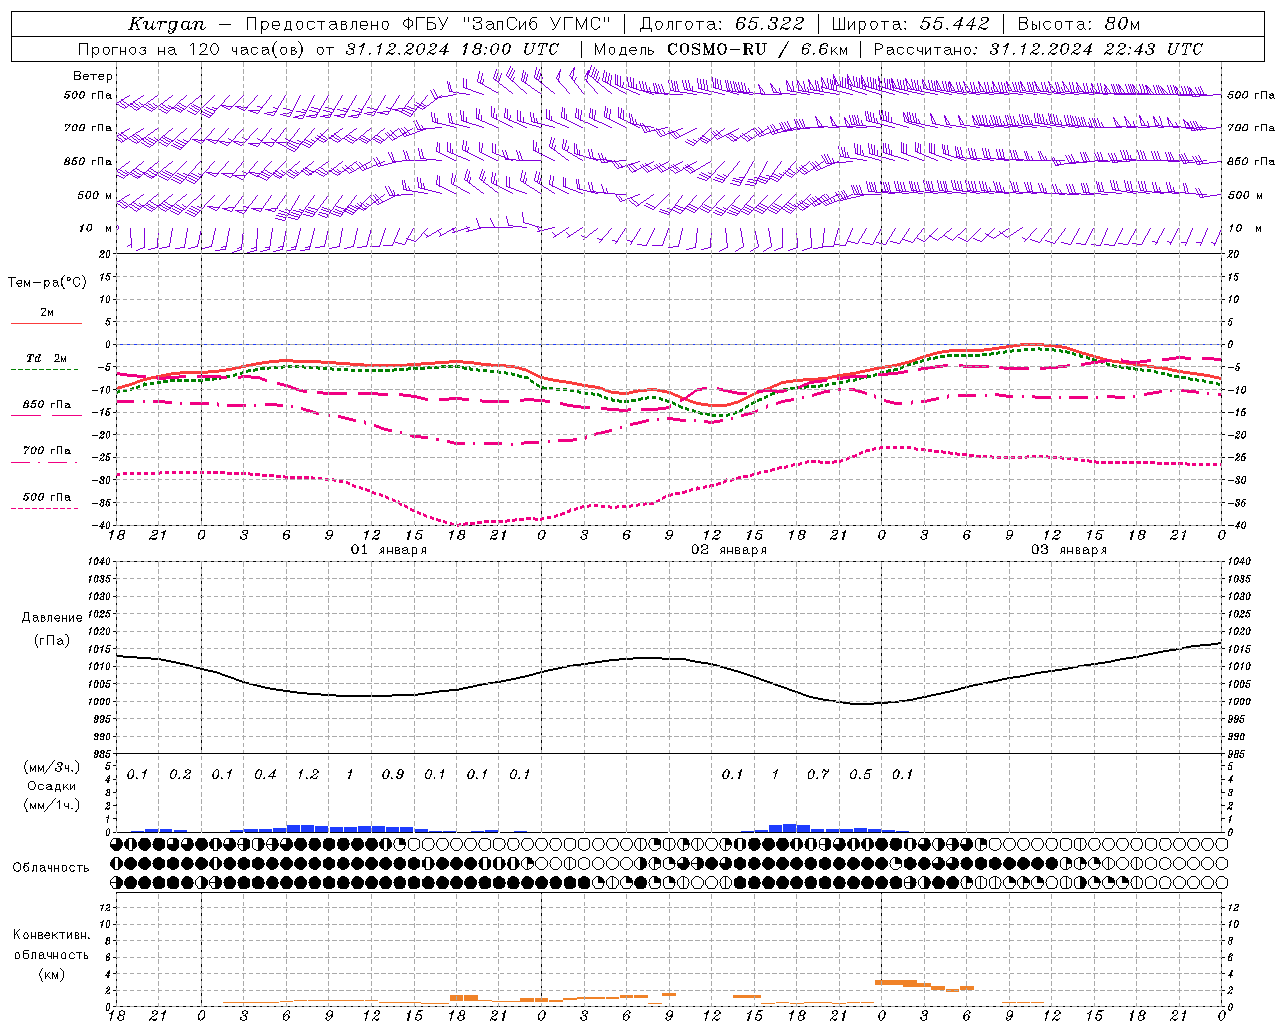Click the "0.7" precipitation amount value

point(818,774)
